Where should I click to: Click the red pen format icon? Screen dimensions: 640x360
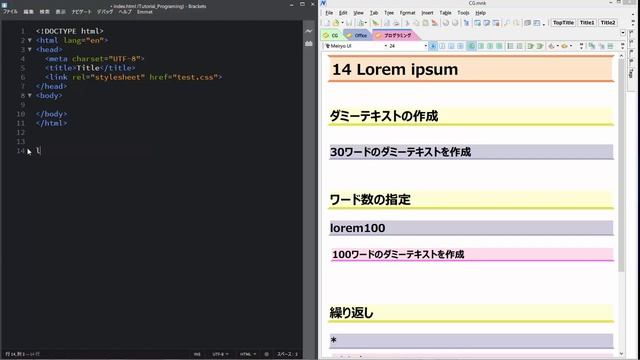pos(435,23)
